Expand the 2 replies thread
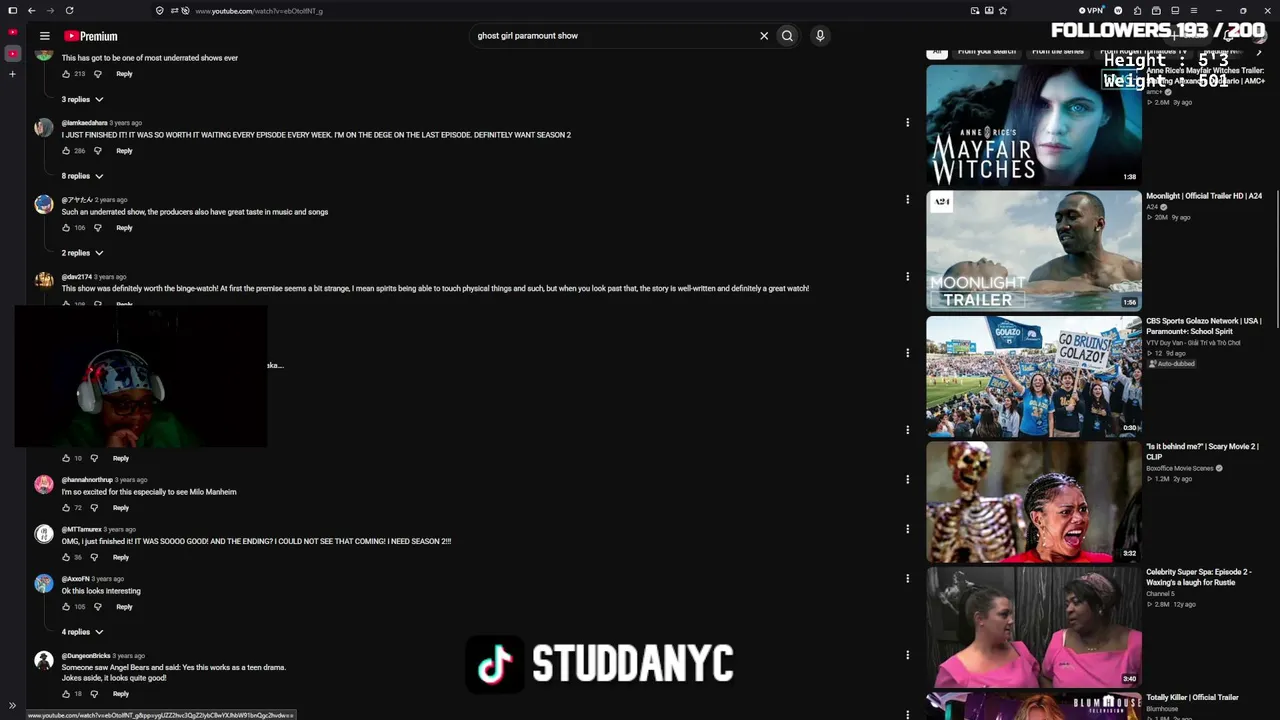Viewport: 1280px width, 720px height. (82, 254)
